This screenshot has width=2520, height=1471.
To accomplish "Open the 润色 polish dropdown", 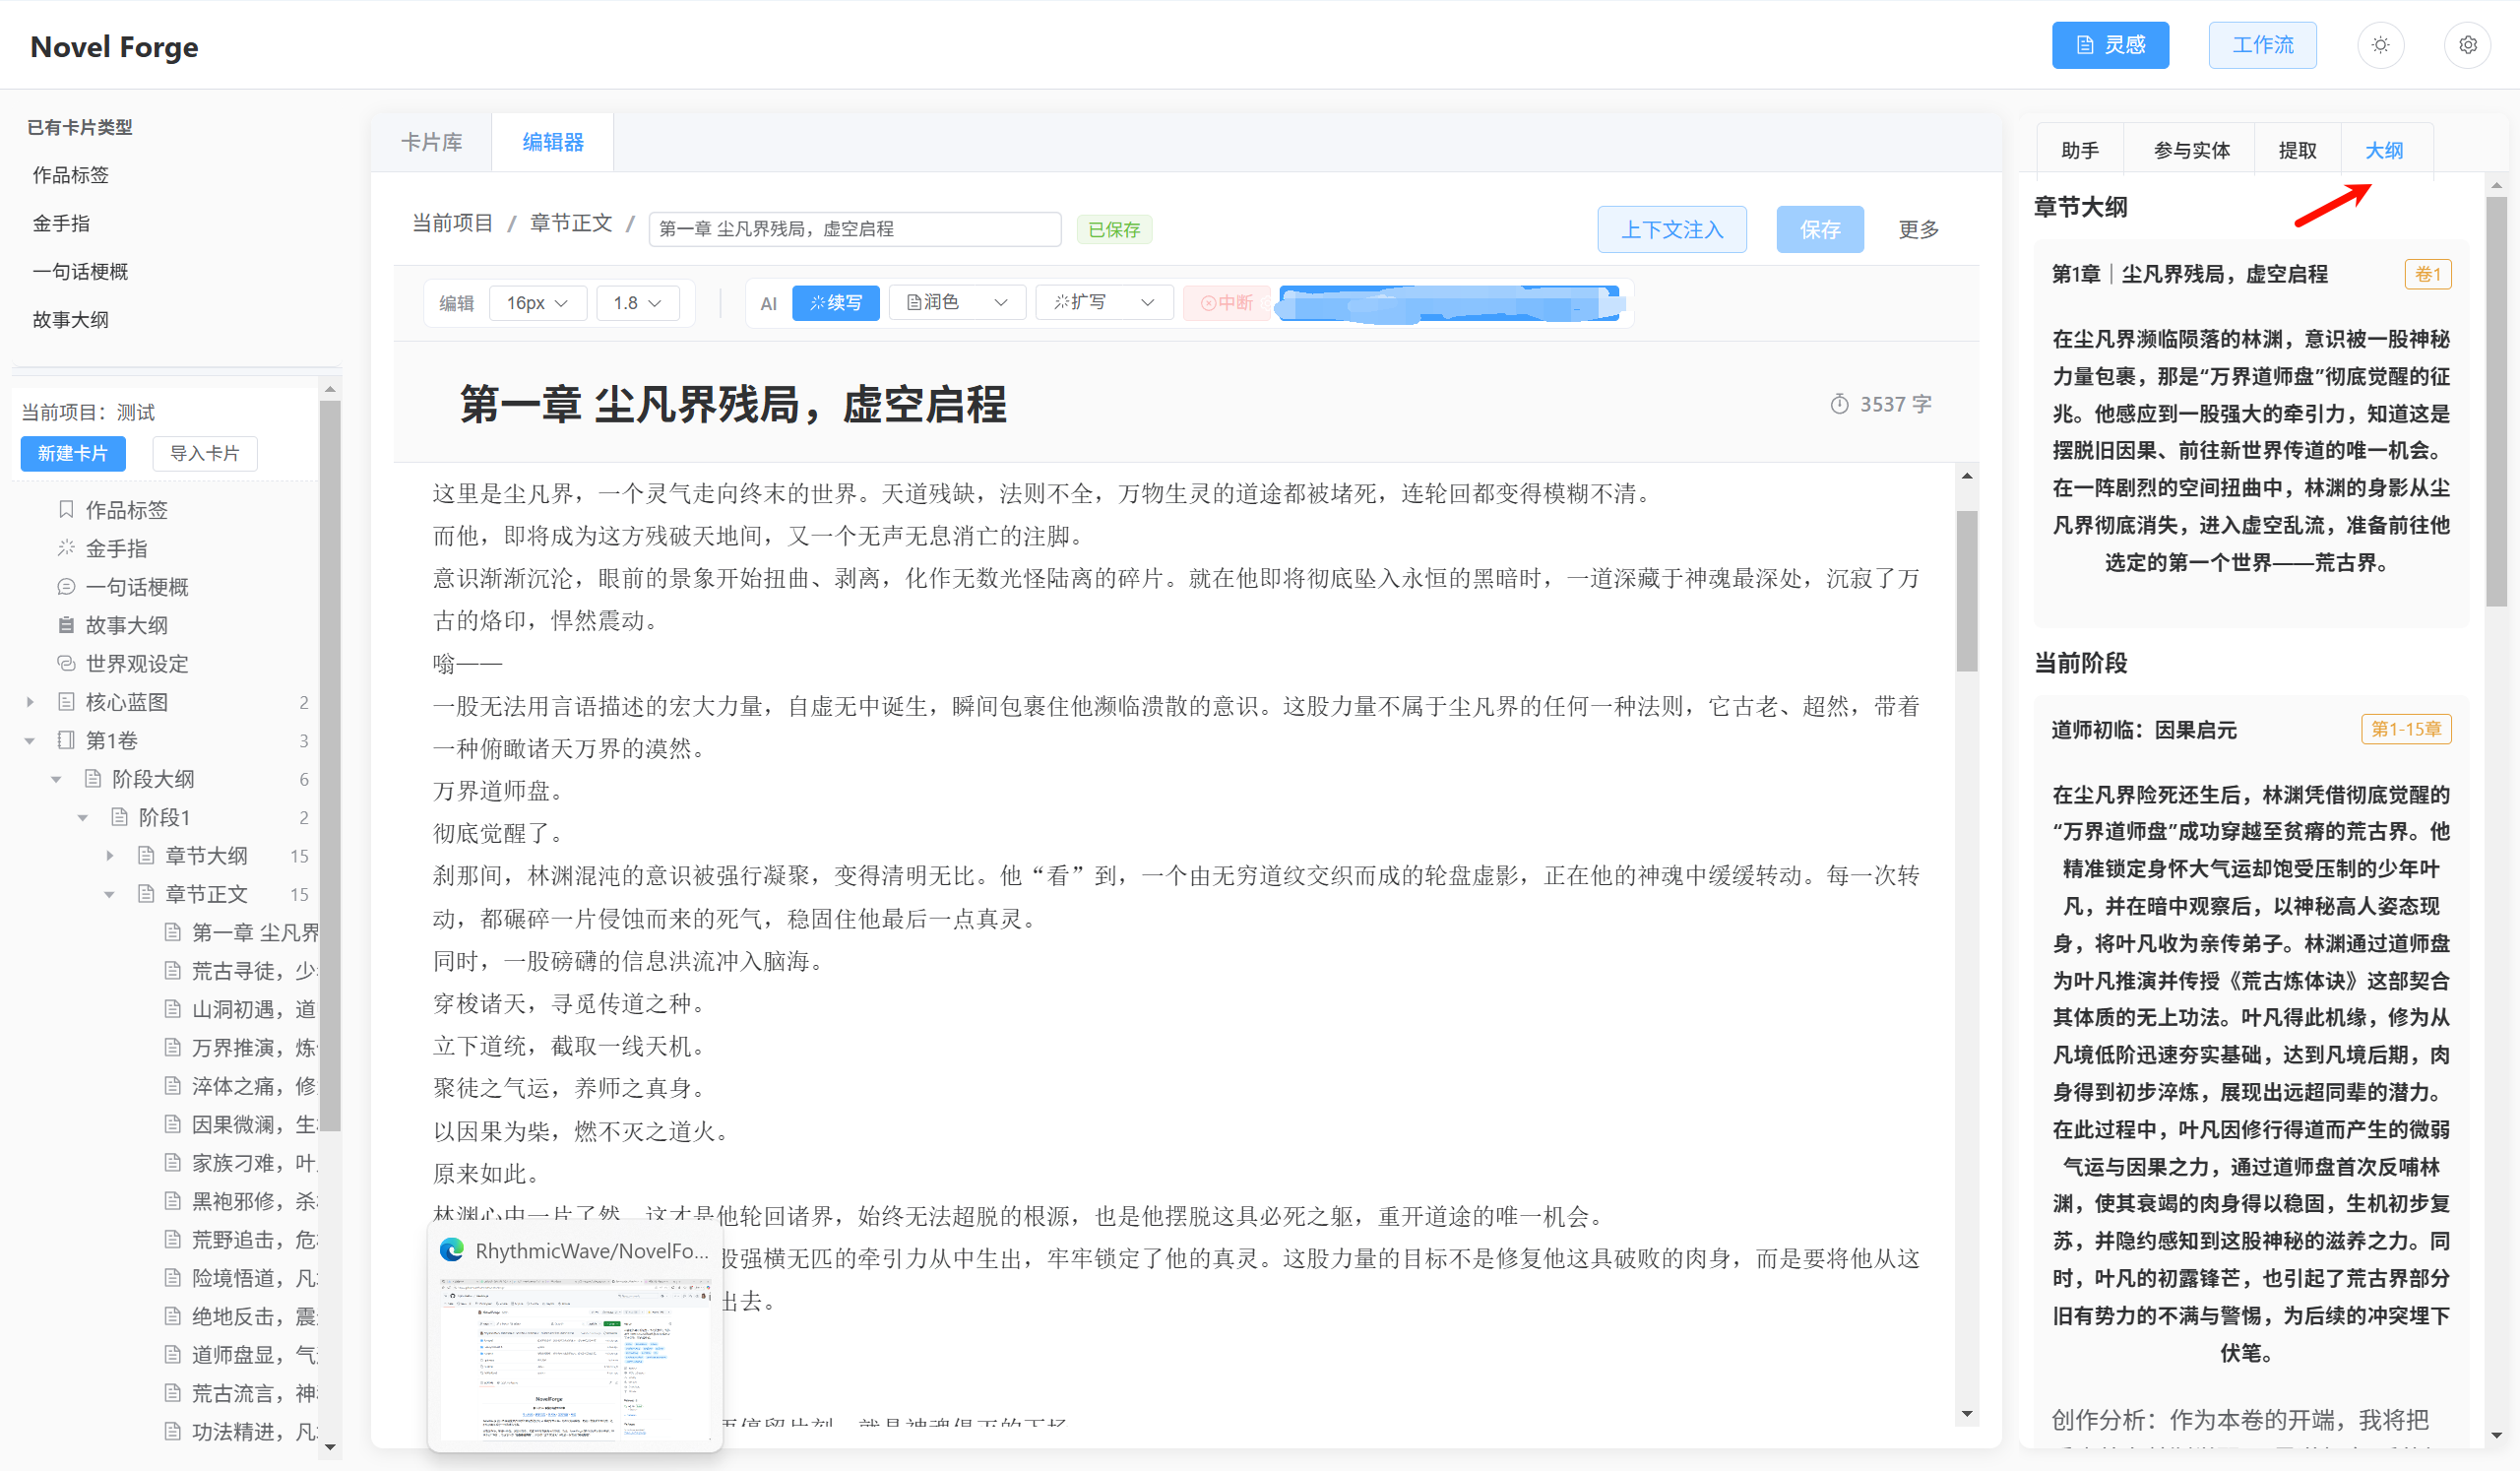I will point(957,302).
